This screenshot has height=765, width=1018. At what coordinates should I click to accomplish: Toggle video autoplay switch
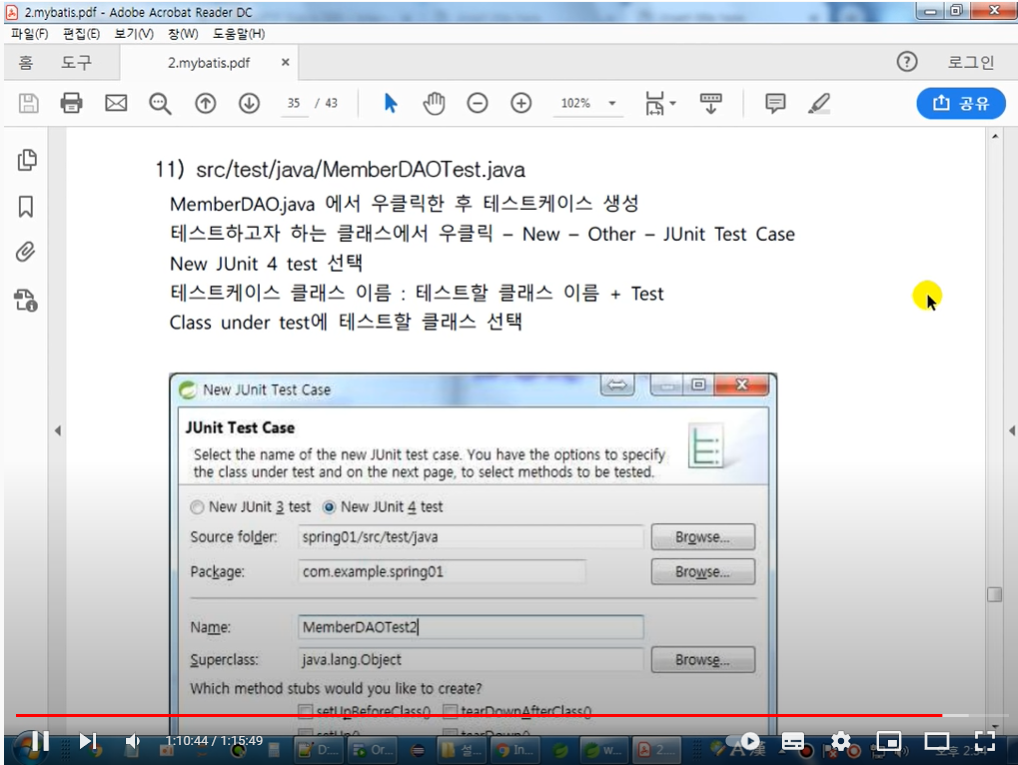[x=745, y=741]
